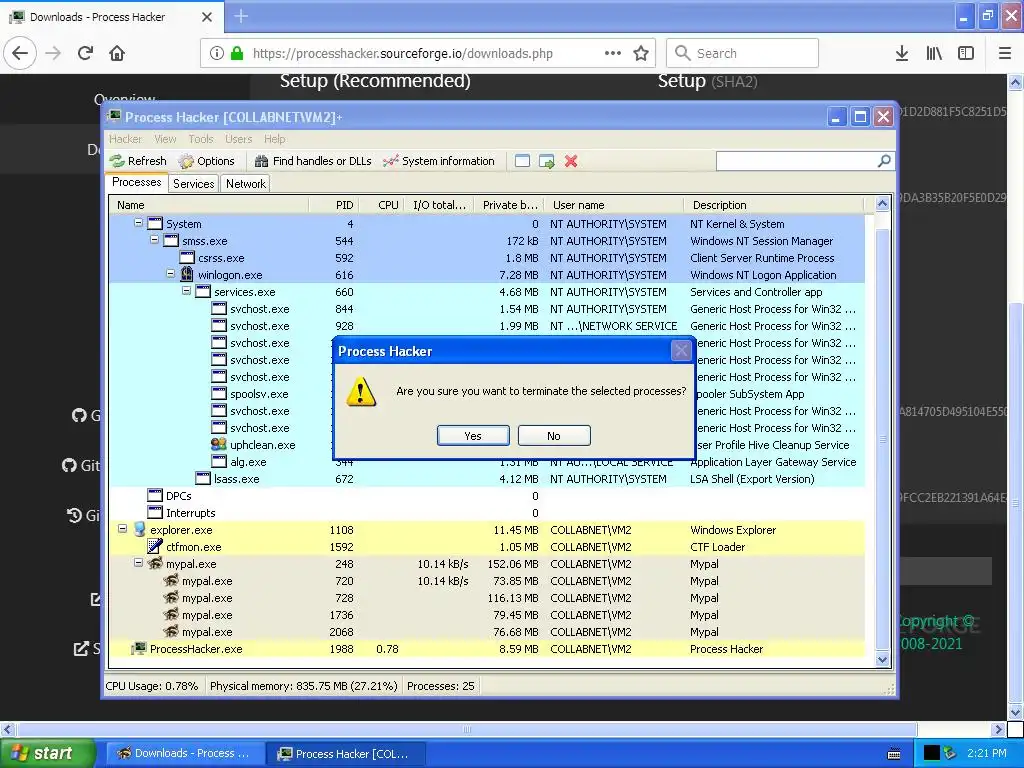Collapse the winlogon.exe tree node
1024x768 pixels.
(170, 274)
